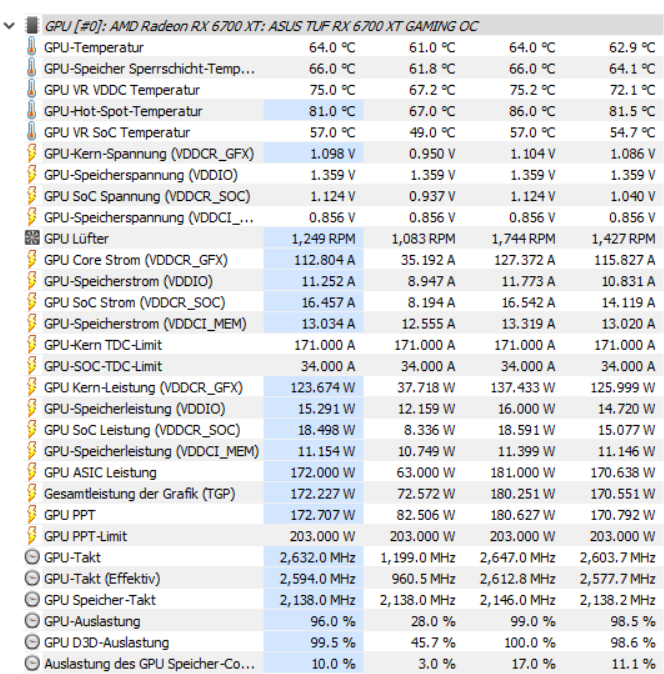Click thermometer icon for GPU-Hot-Spot-Temperatur

tap(31, 111)
